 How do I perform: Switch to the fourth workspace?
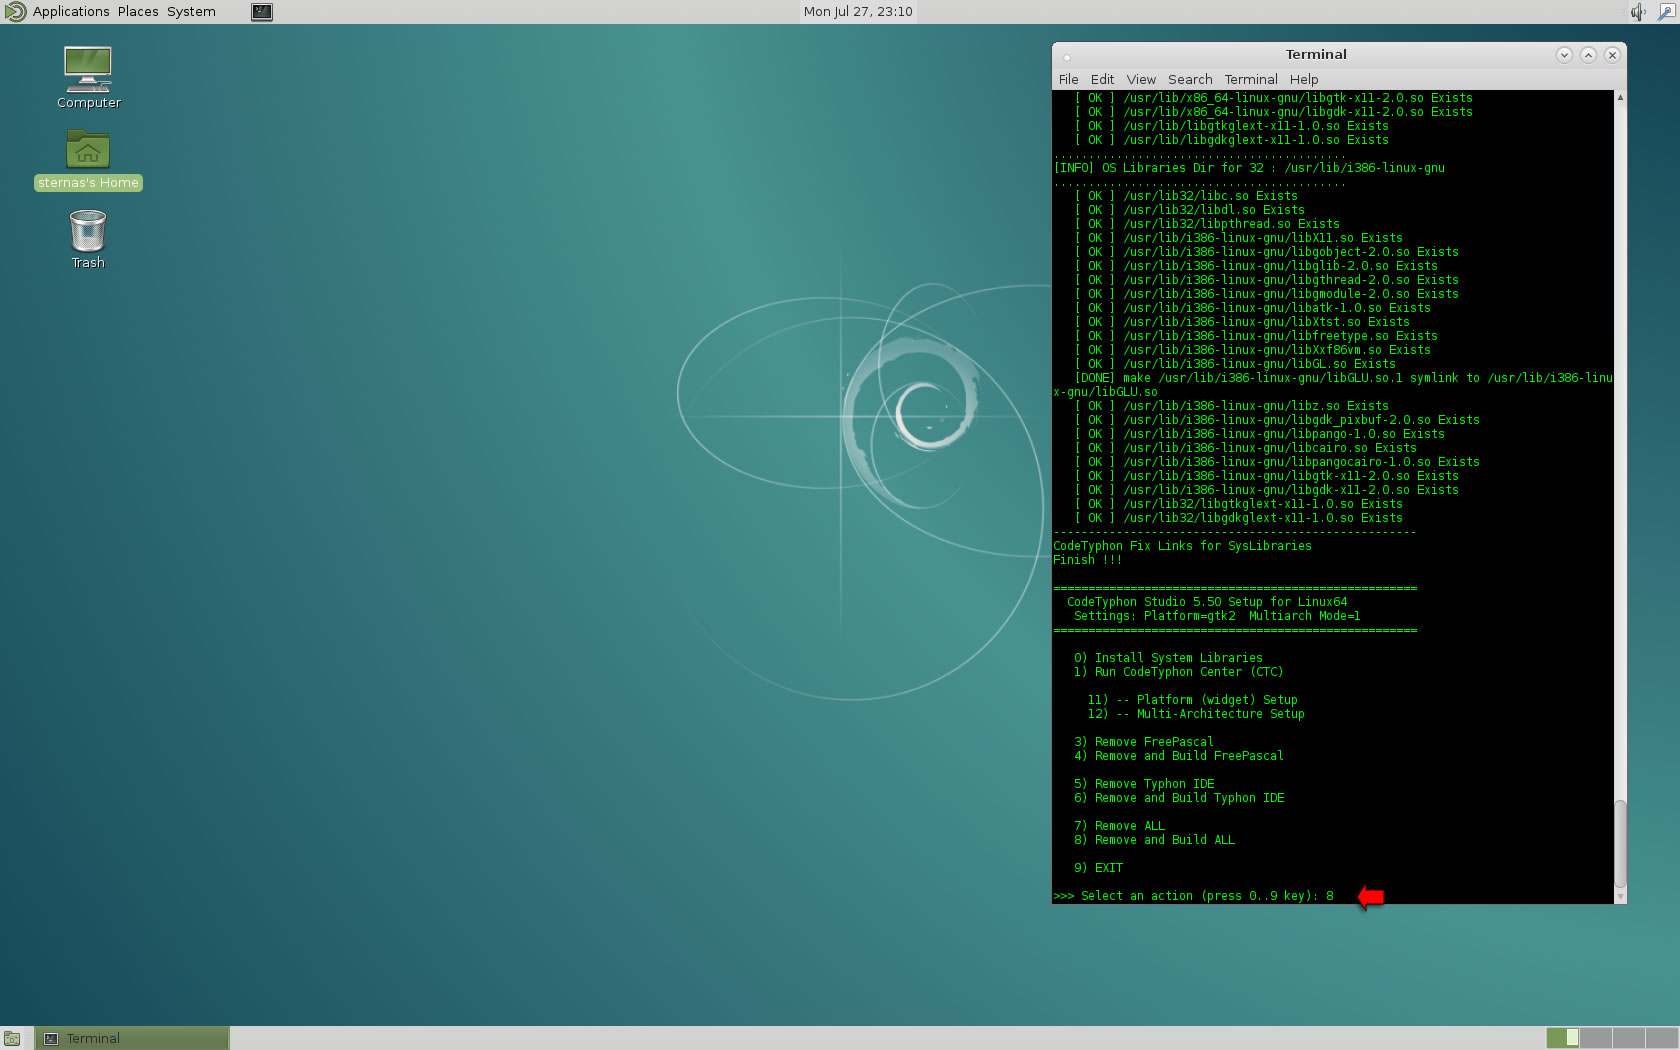click(x=1662, y=1038)
